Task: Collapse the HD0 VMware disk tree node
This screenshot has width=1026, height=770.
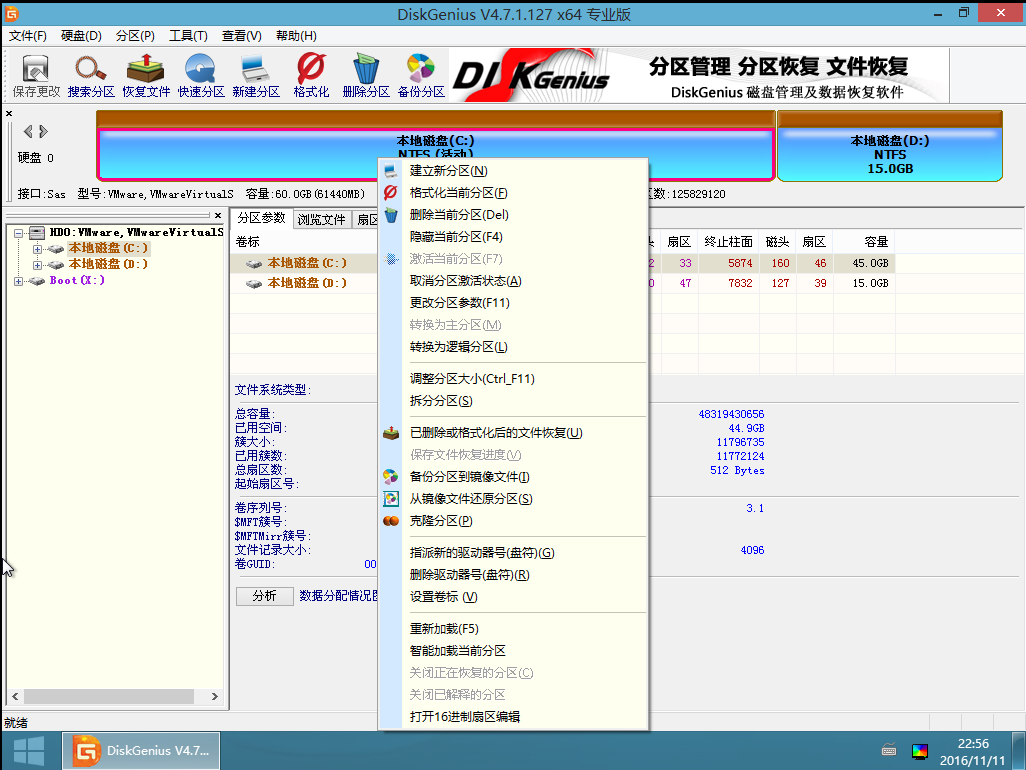Action: click(18, 232)
